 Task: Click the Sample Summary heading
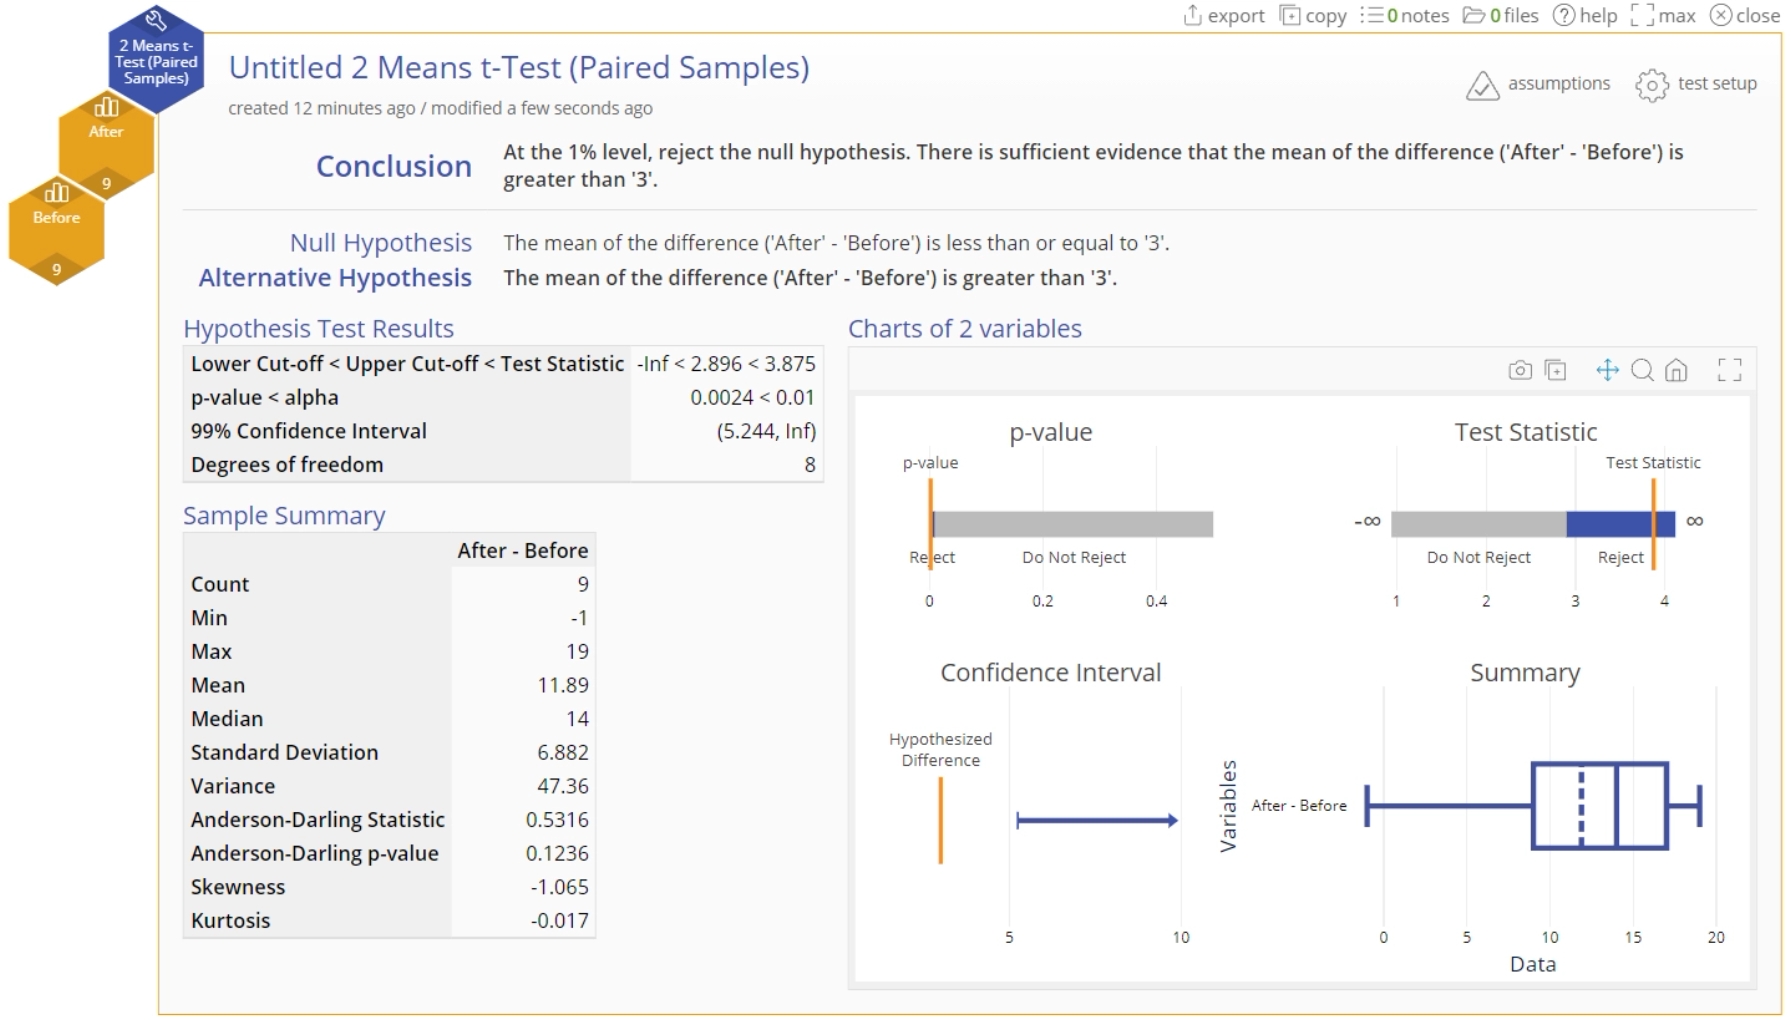pos(284,516)
